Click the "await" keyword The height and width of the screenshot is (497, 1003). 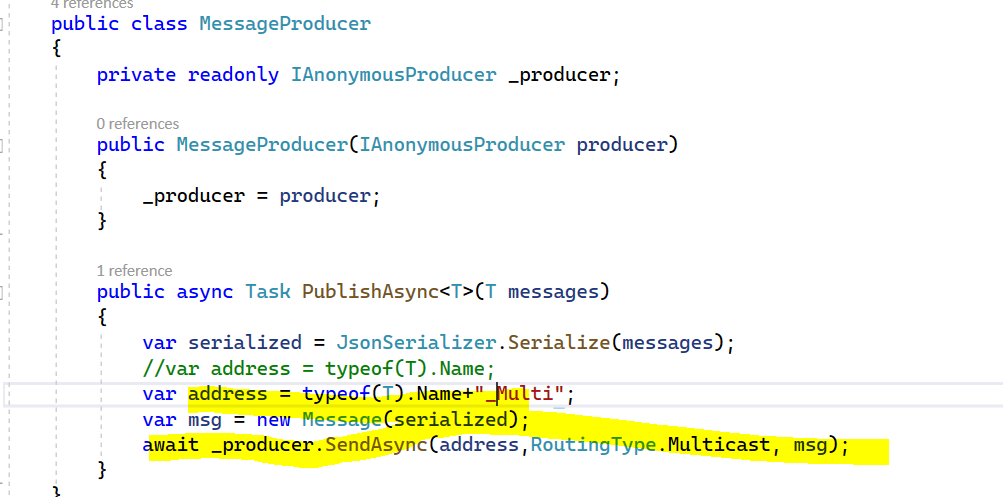171,445
